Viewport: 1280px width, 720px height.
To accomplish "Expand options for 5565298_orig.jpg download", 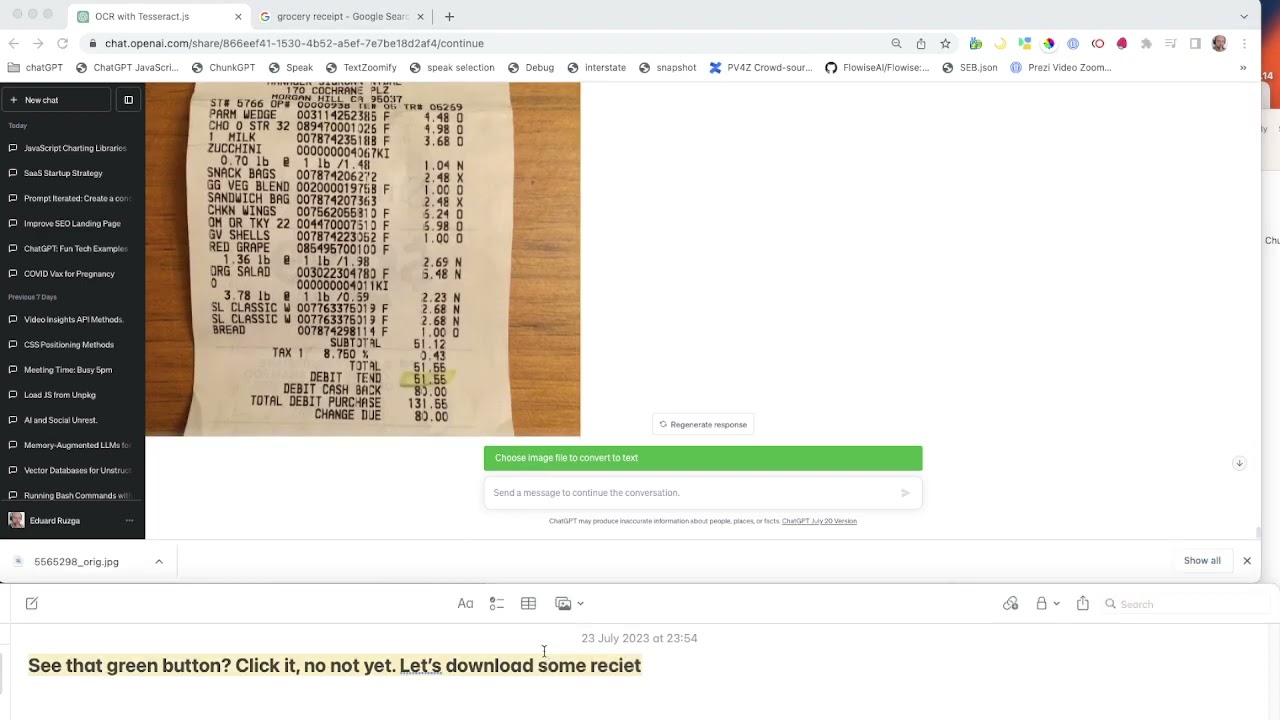I will [x=158, y=562].
